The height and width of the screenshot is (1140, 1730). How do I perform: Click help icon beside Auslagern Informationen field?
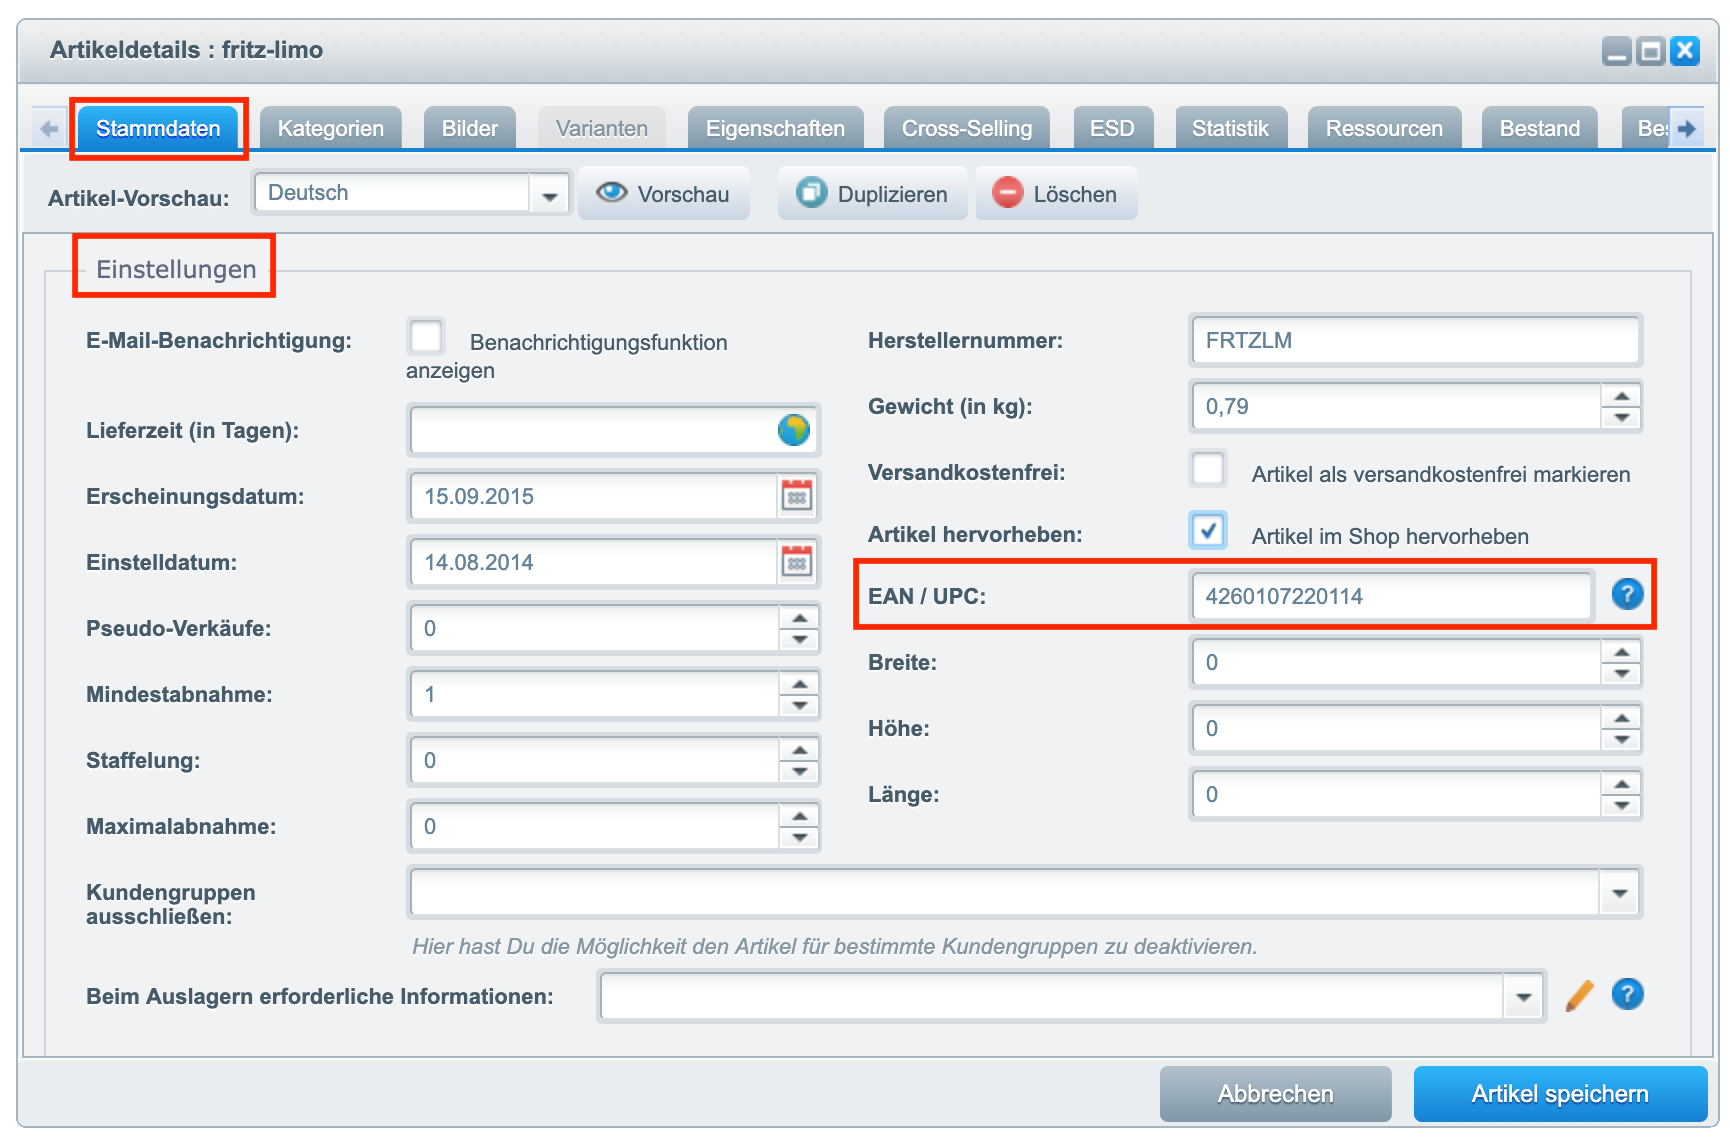click(x=1627, y=995)
